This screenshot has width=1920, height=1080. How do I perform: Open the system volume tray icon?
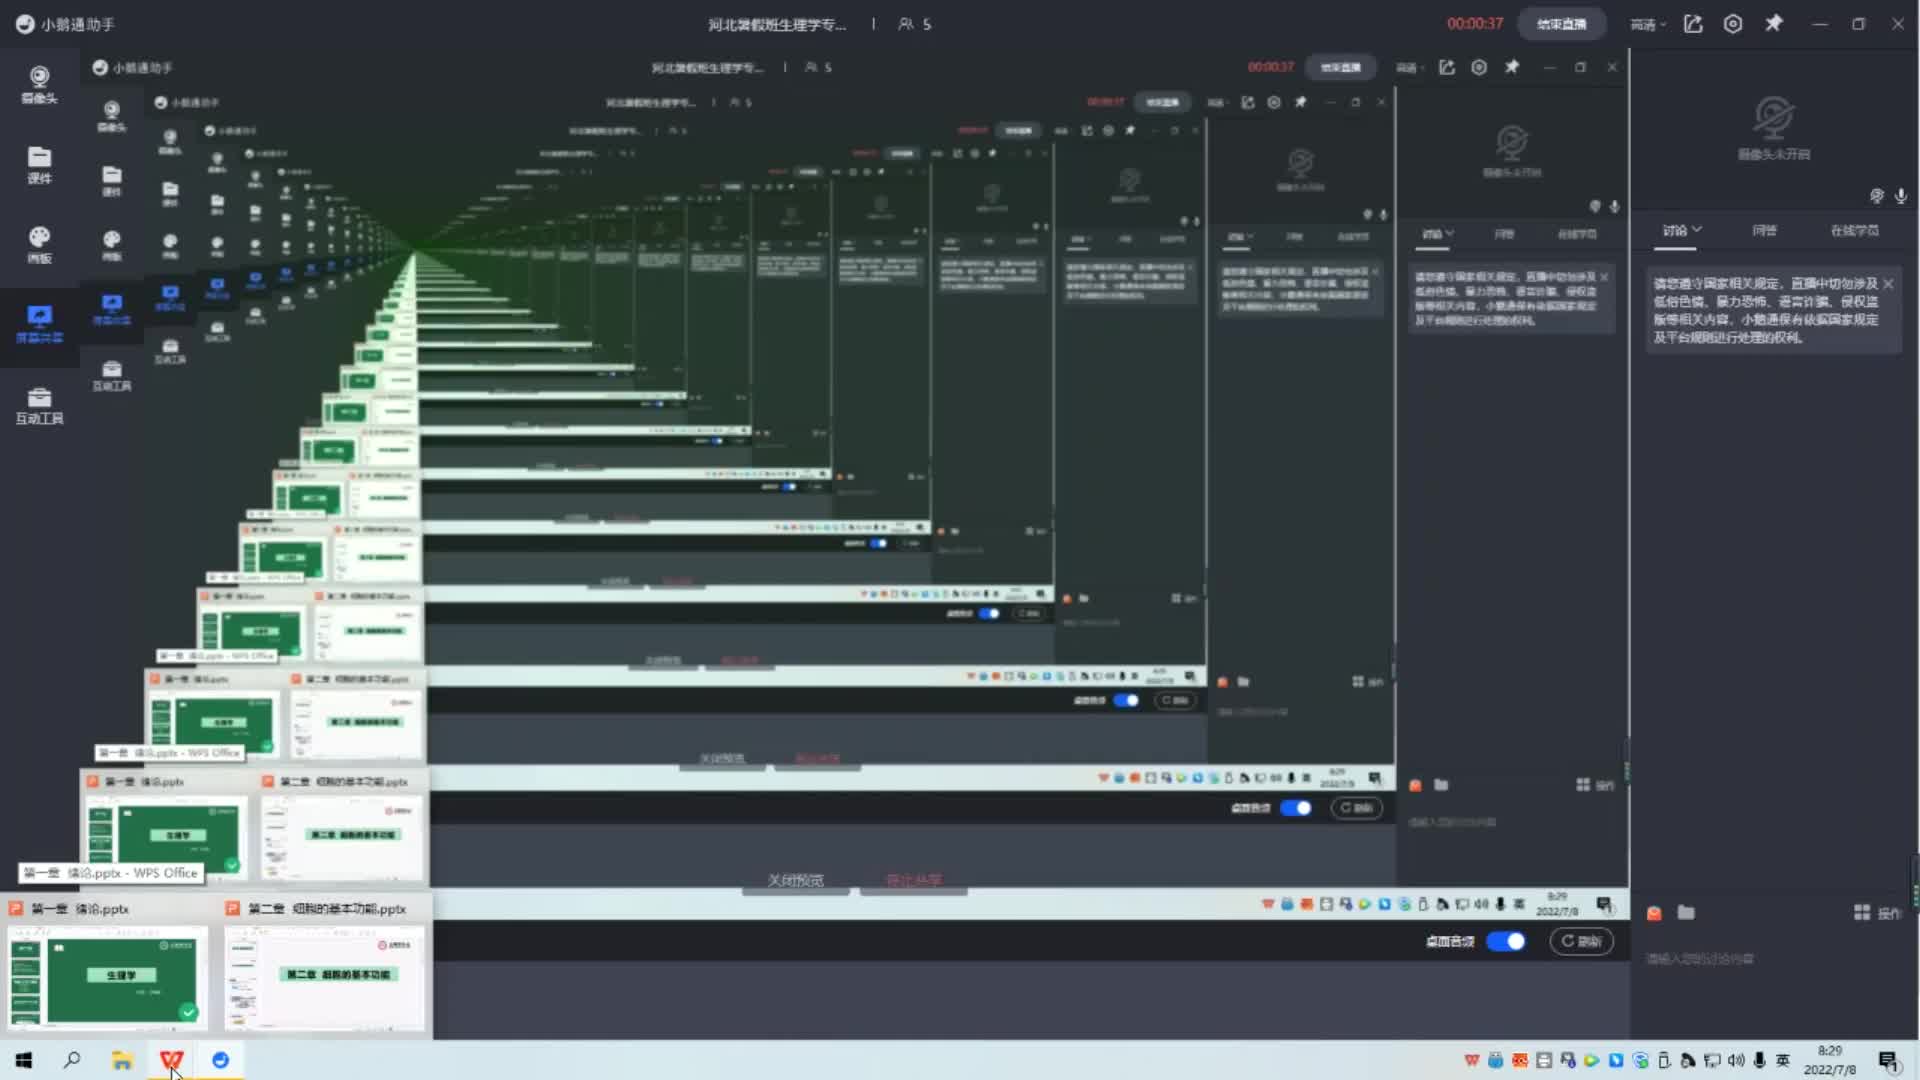(x=1735, y=1060)
